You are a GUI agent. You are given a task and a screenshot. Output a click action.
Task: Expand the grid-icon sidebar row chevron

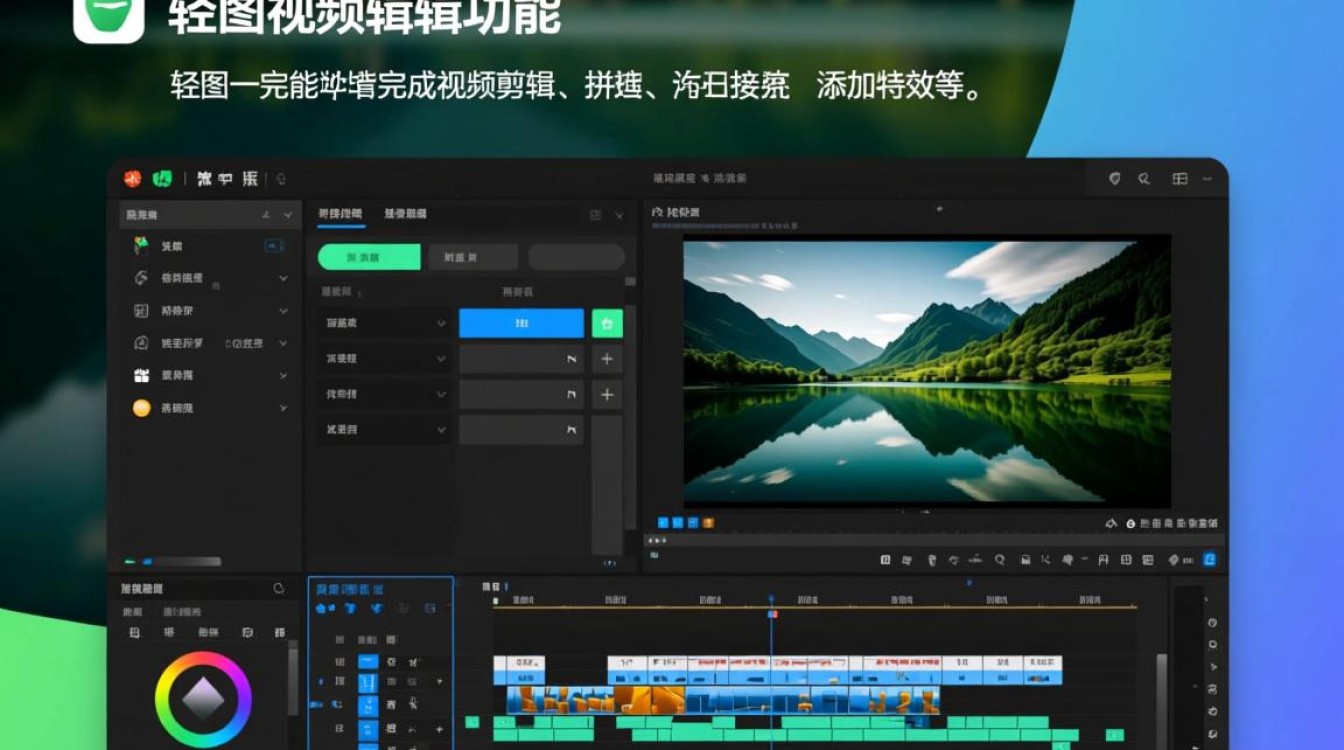click(283, 311)
